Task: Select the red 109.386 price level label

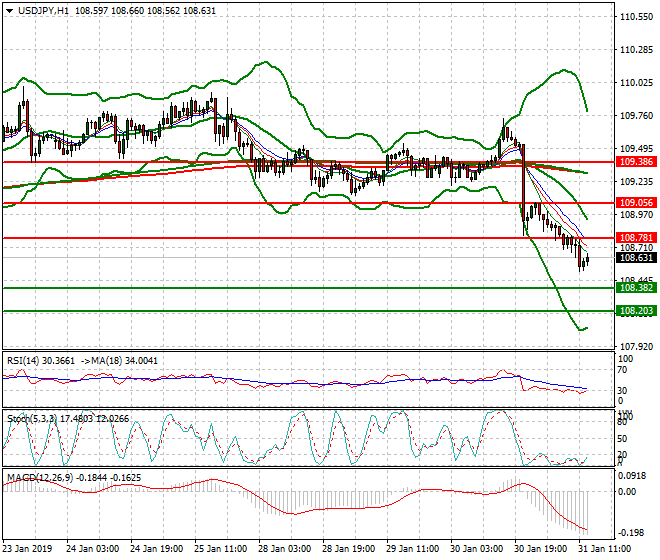Action: click(x=636, y=162)
